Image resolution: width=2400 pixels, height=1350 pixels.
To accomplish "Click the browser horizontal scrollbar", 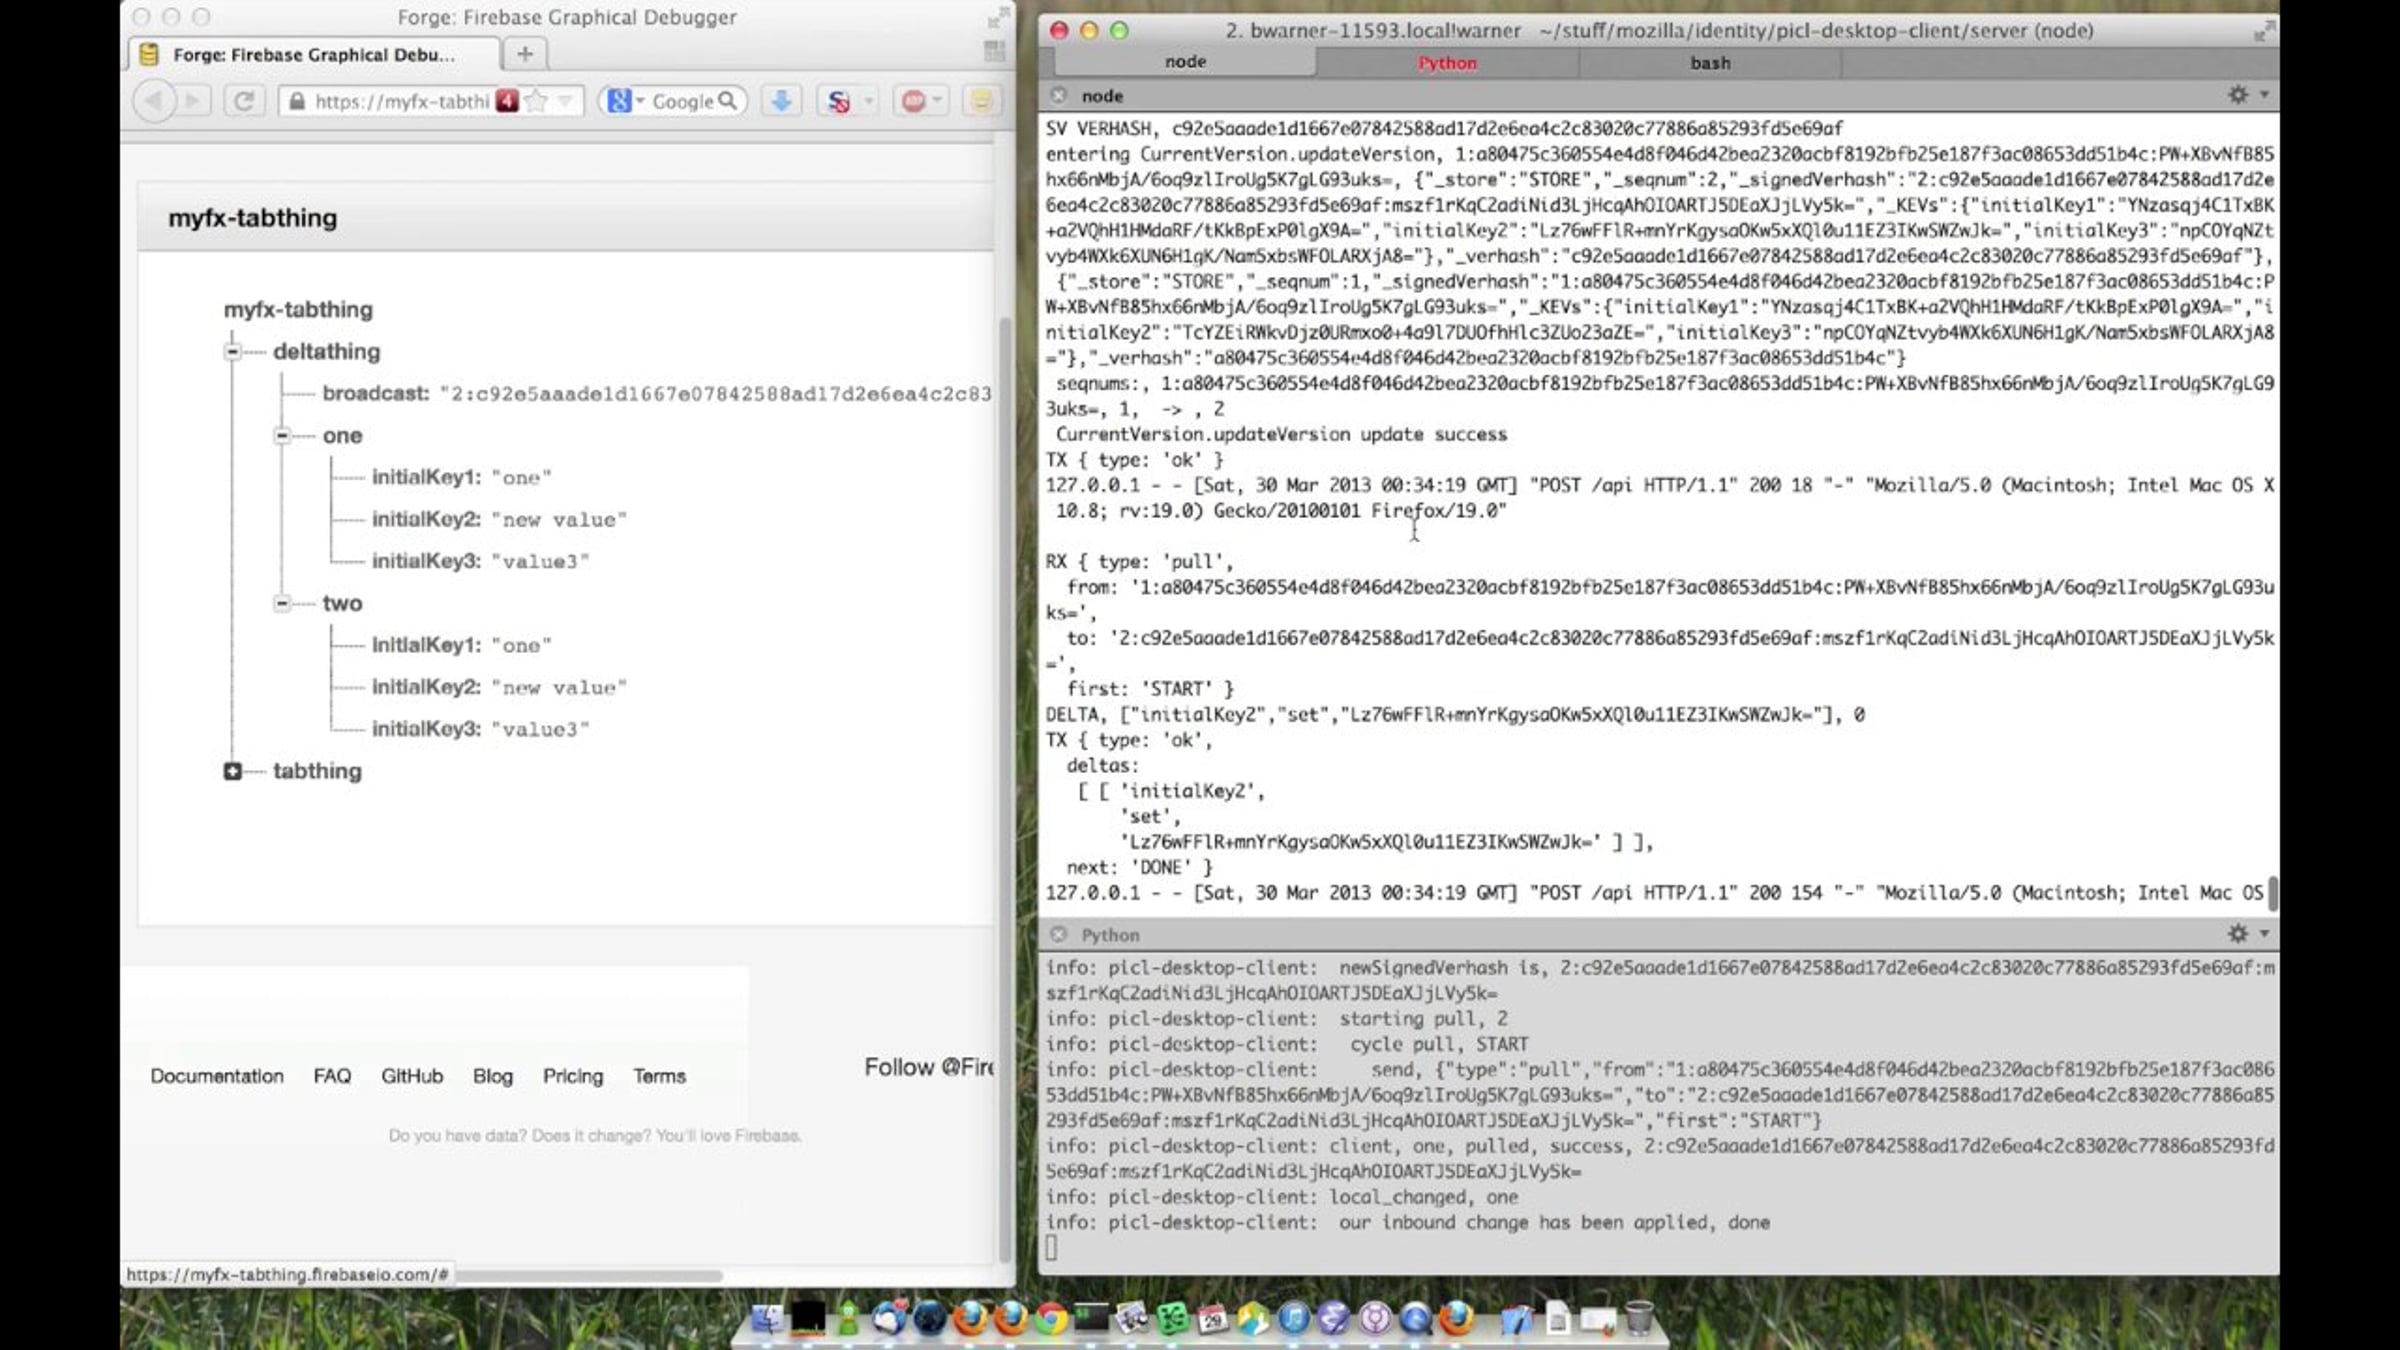I will pos(589,1276).
